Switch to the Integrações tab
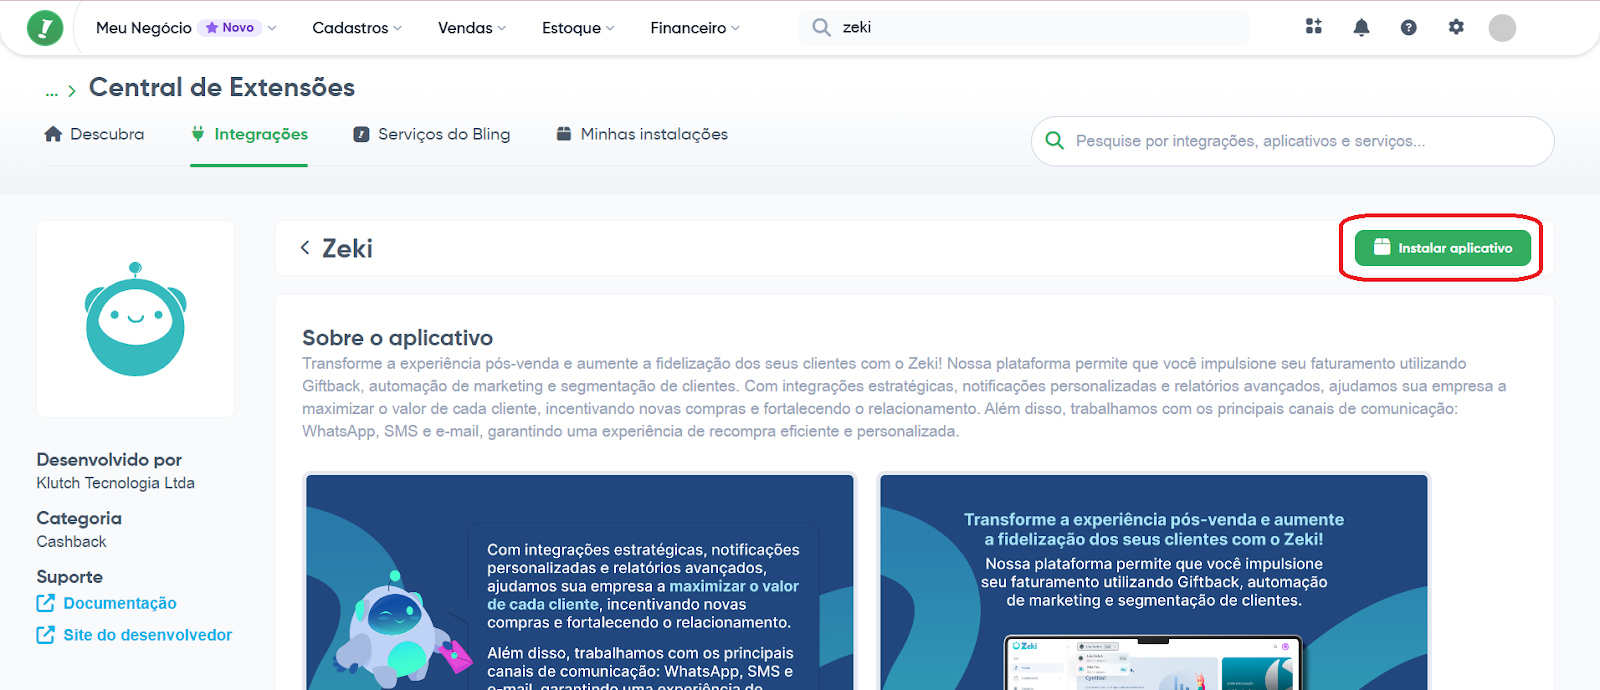Image resolution: width=1600 pixels, height=690 pixels. click(x=249, y=134)
